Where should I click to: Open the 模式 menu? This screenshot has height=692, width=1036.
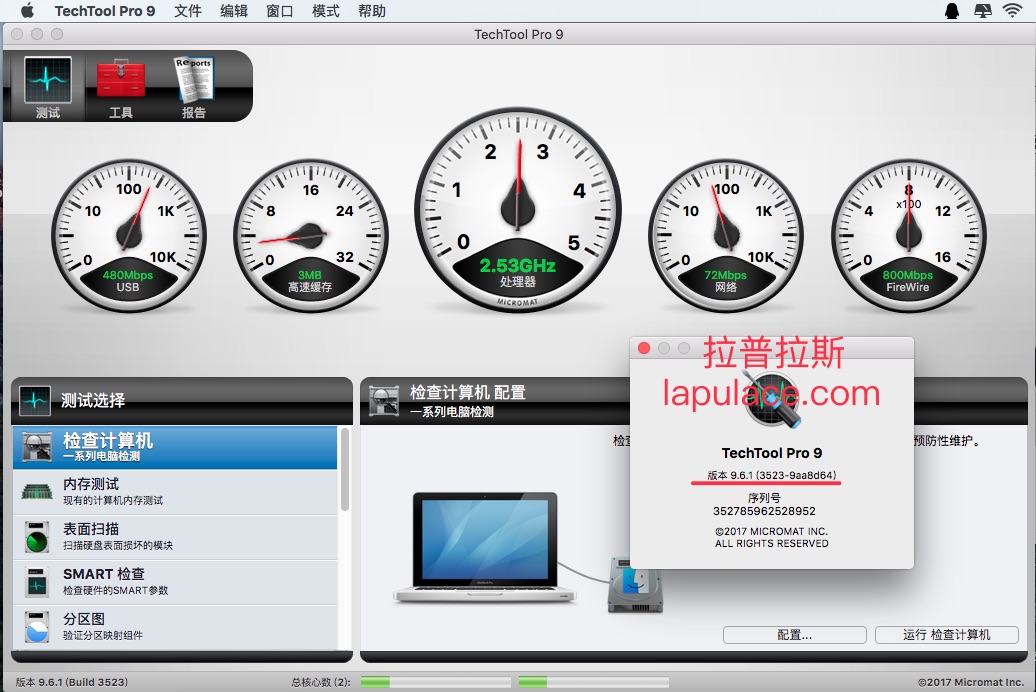pos(325,11)
